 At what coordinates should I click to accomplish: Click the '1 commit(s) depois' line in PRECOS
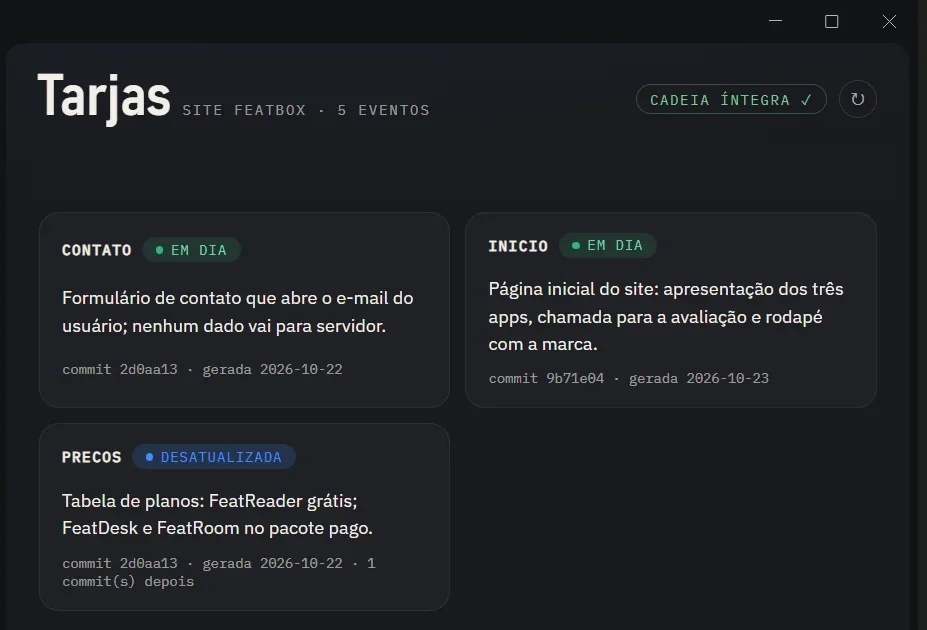click(219, 572)
